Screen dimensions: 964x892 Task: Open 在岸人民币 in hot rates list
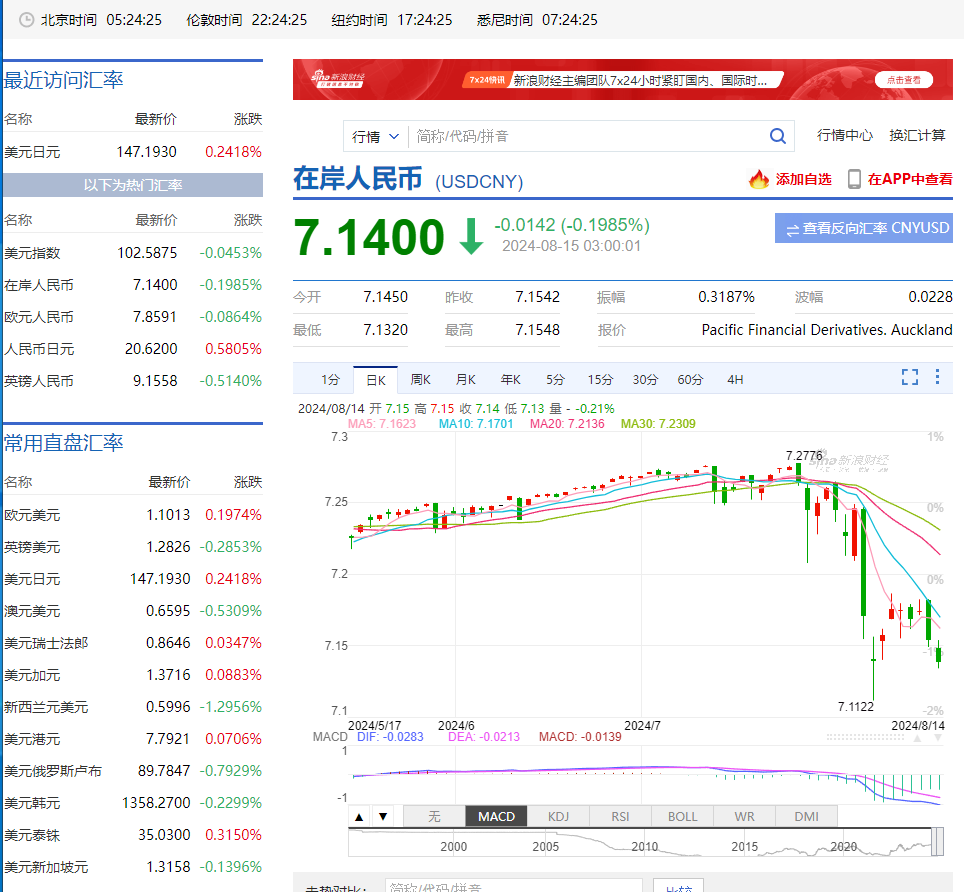click(x=133, y=285)
